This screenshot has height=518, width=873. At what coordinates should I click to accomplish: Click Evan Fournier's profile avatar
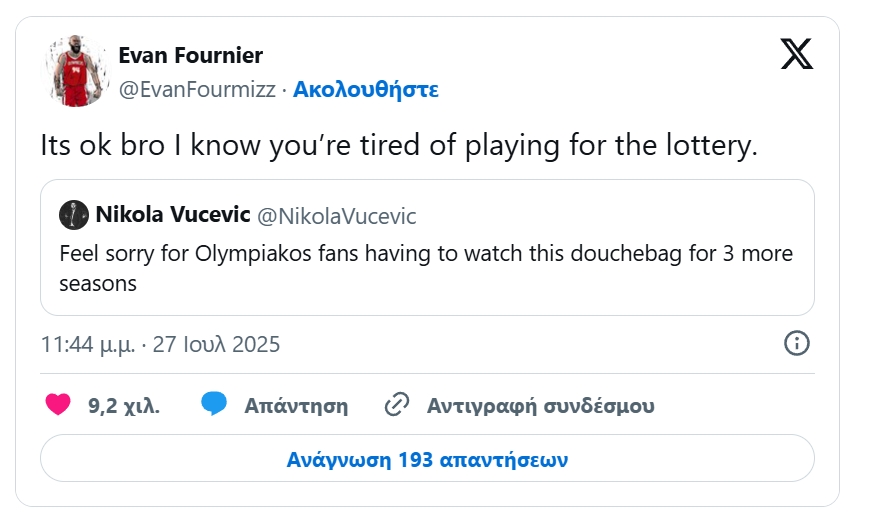pyautogui.click(x=74, y=73)
